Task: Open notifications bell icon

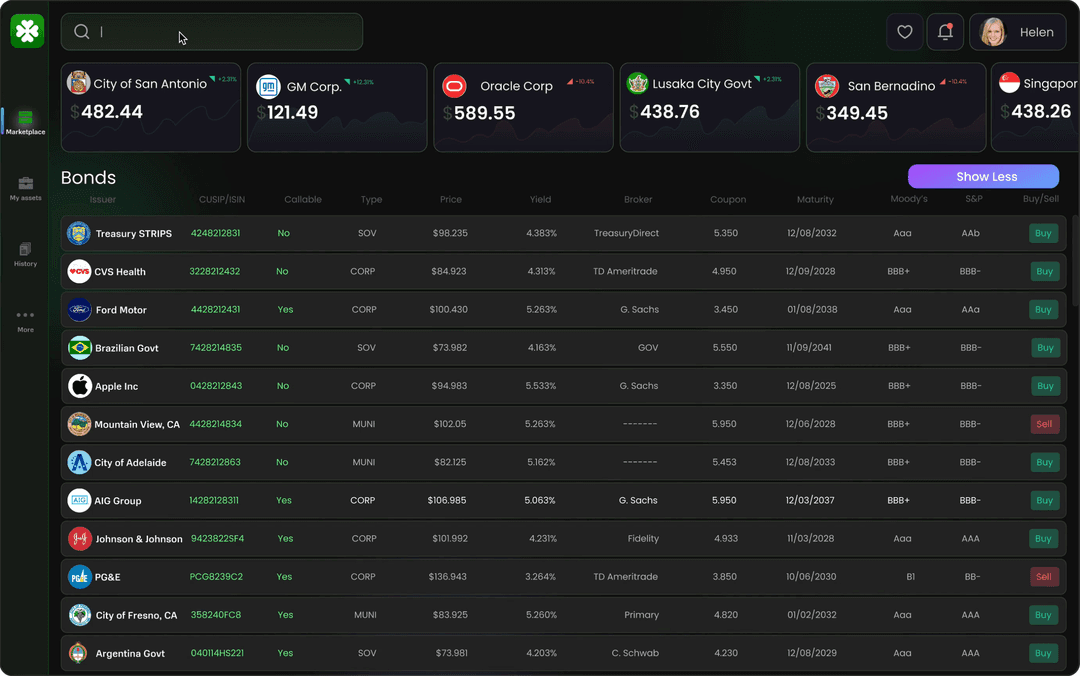Action: click(945, 32)
